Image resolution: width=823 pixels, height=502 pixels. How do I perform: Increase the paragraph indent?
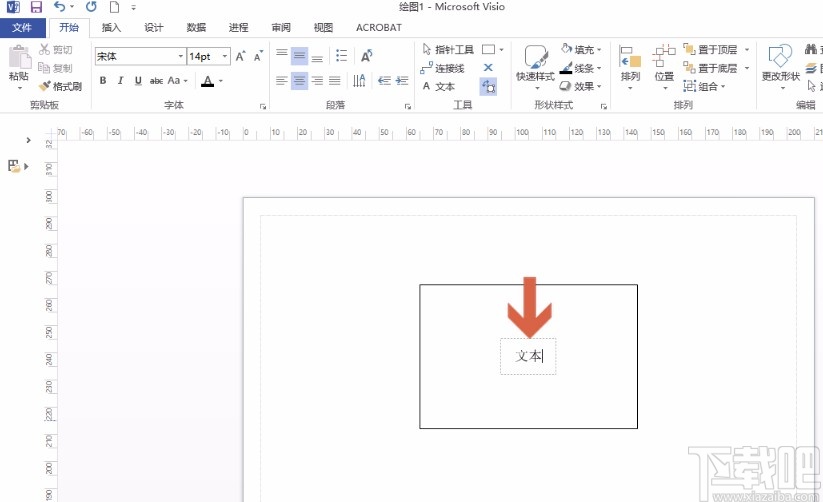coord(402,80)
